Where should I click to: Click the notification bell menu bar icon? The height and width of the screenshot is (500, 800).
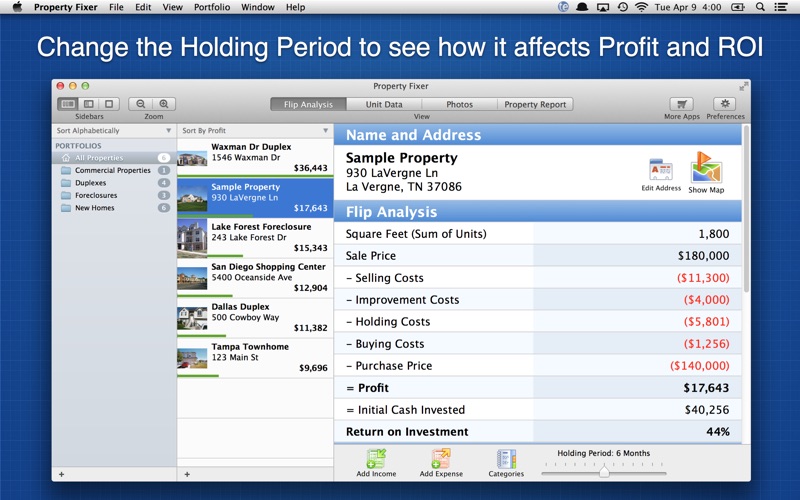click(x=582, y=7)
